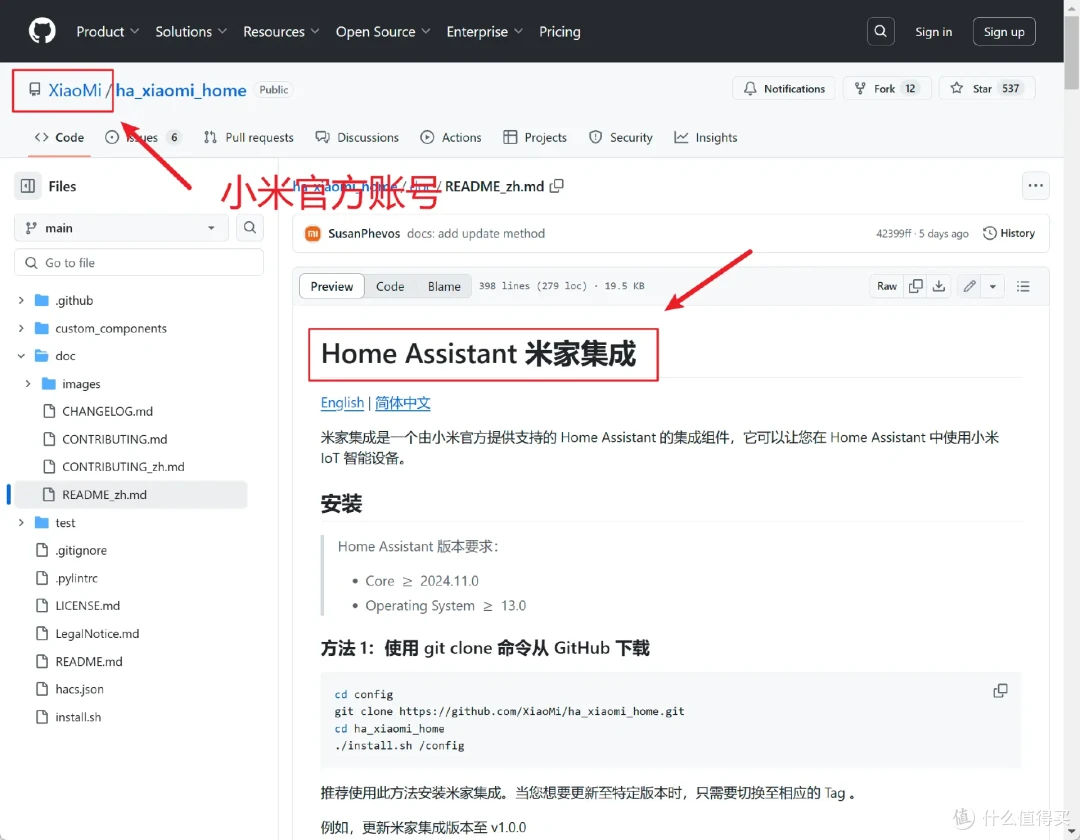Go to Pricing page

coord(559,32)
